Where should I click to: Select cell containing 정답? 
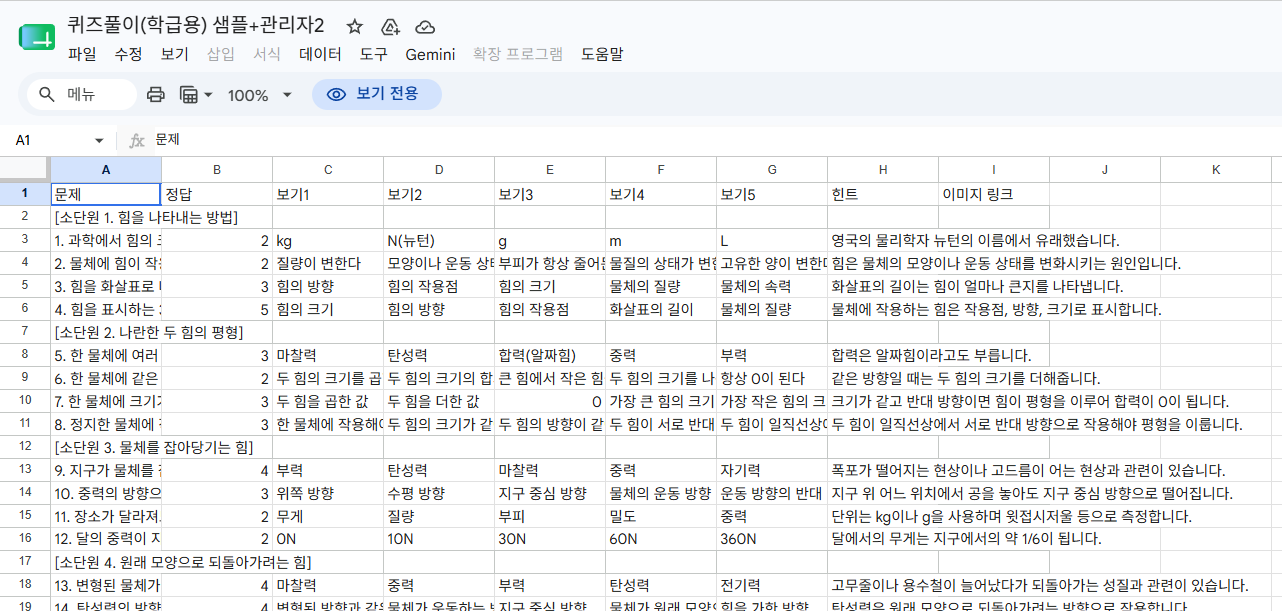(217, 194)
